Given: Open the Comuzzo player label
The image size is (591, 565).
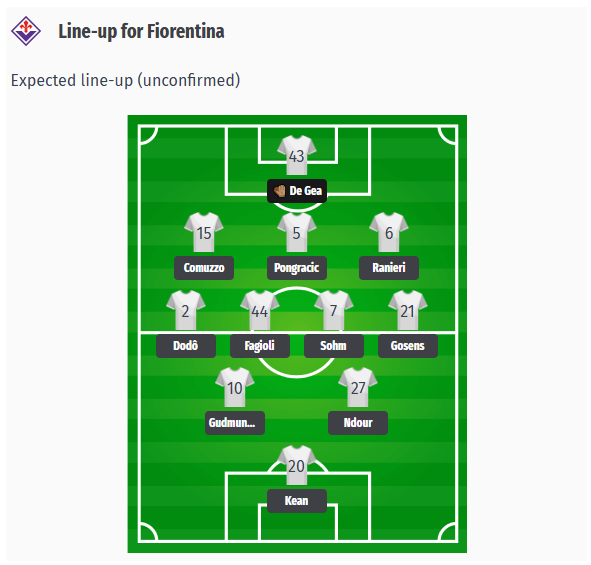Looking at the screenshot, I should click(x=204, y=268).
